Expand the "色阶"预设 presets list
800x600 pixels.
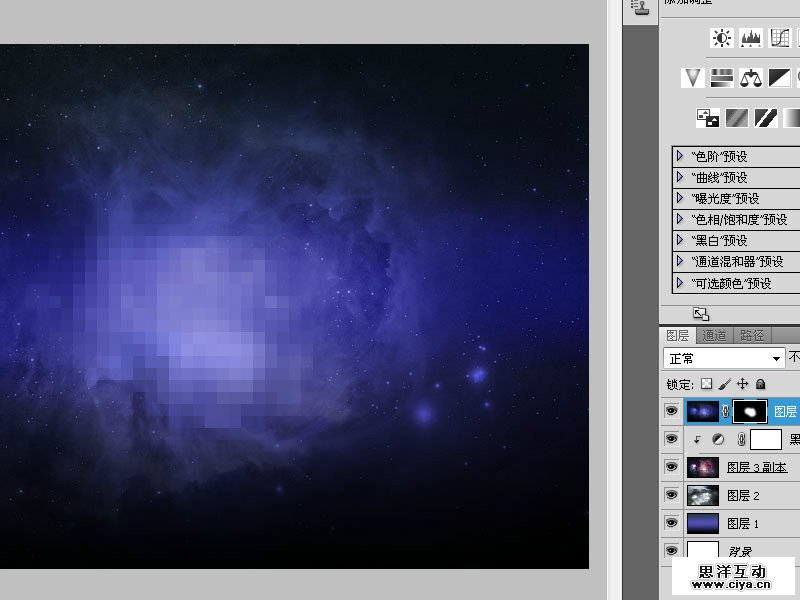click(x=680, y=156)
